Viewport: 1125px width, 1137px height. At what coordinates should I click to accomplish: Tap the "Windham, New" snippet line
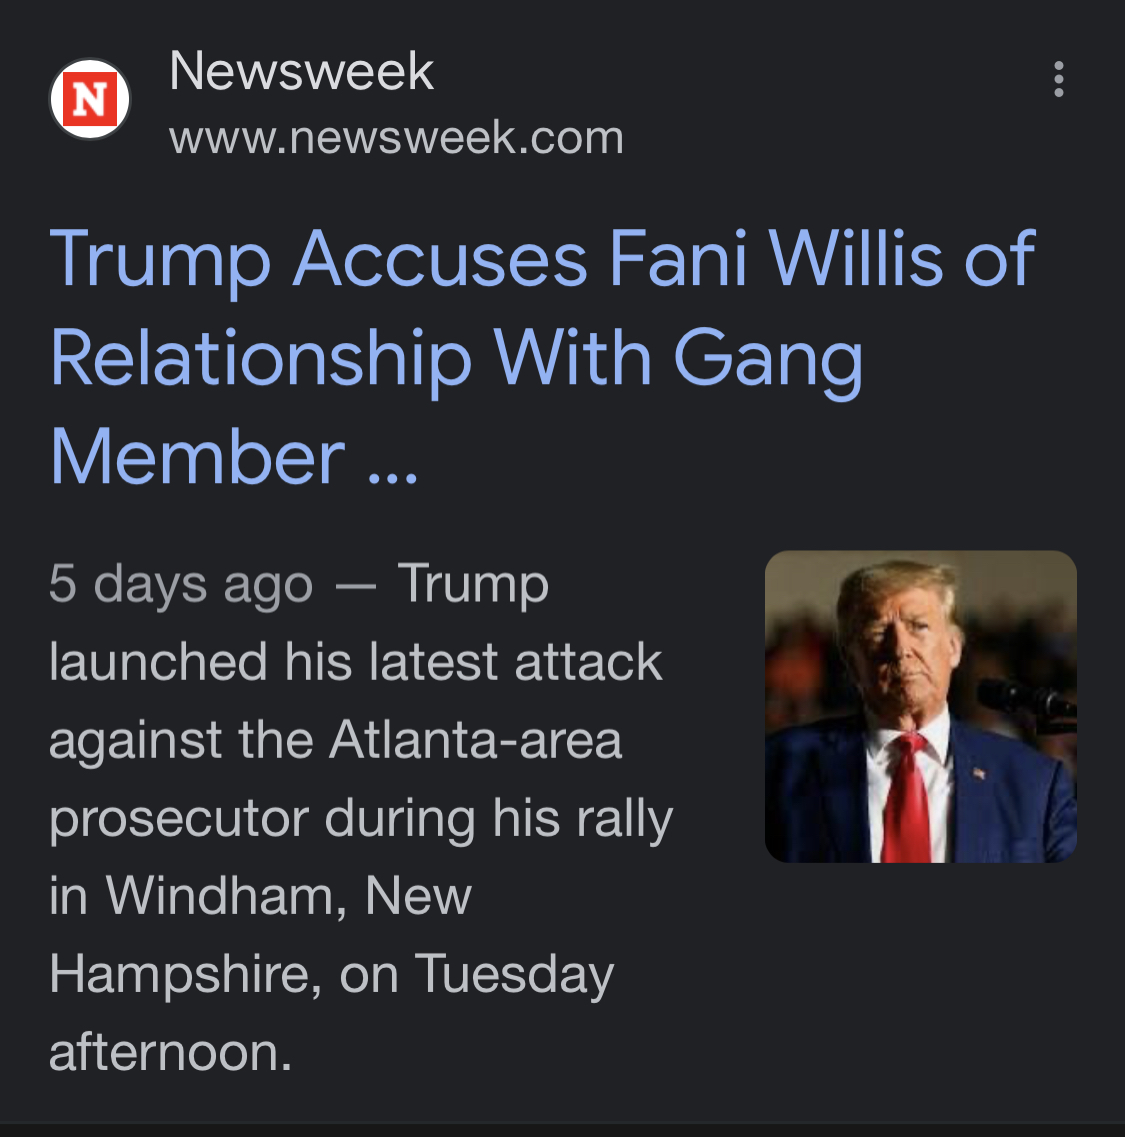click(x=289, y=896)
